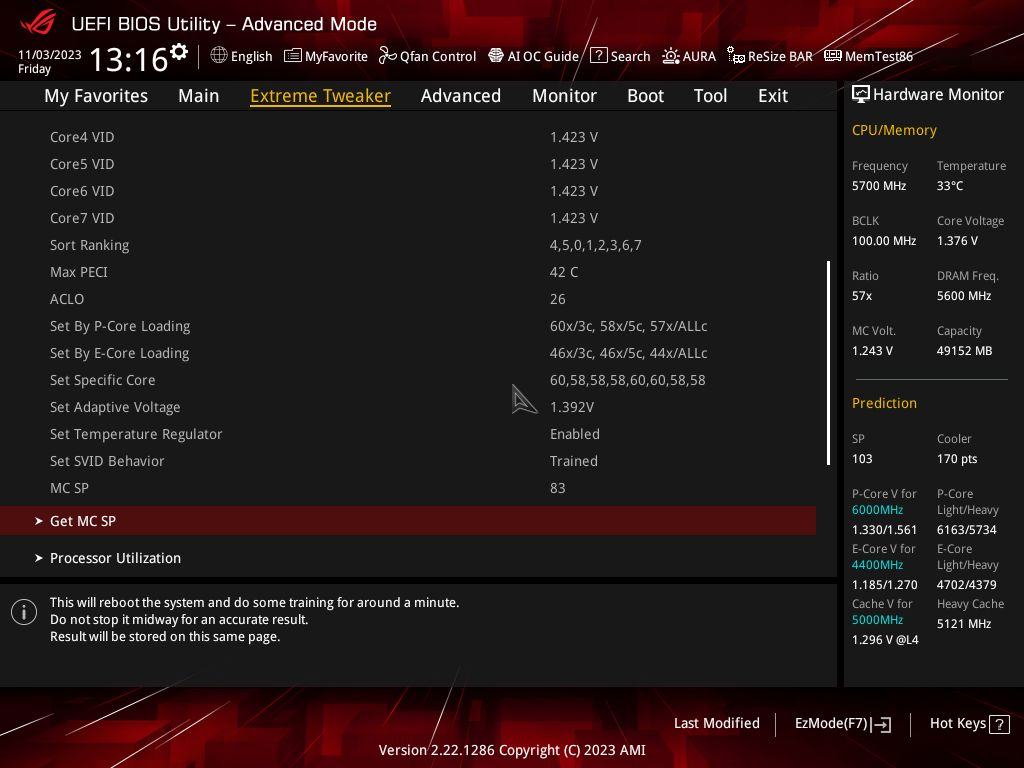Toggle the ReSize BAR icon
This screenshot has width=1024, height=768.
pyautogui.click(x=736, y=56)
